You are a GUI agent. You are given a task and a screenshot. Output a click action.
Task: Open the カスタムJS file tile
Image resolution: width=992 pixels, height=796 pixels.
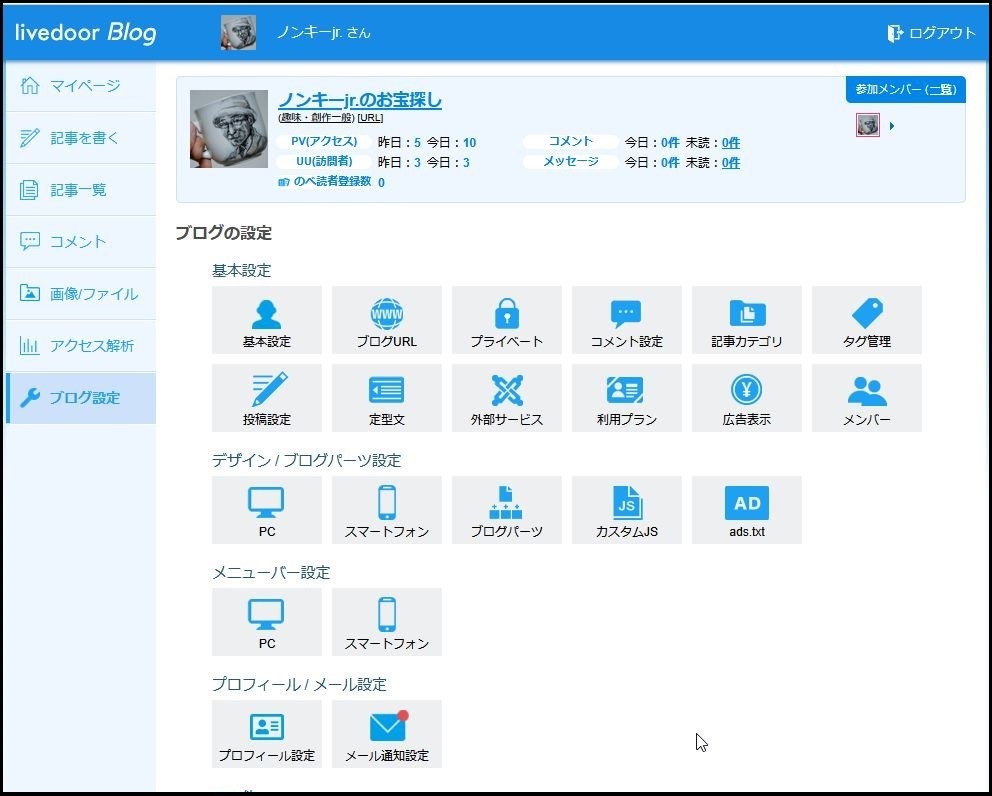pos(626,510)
